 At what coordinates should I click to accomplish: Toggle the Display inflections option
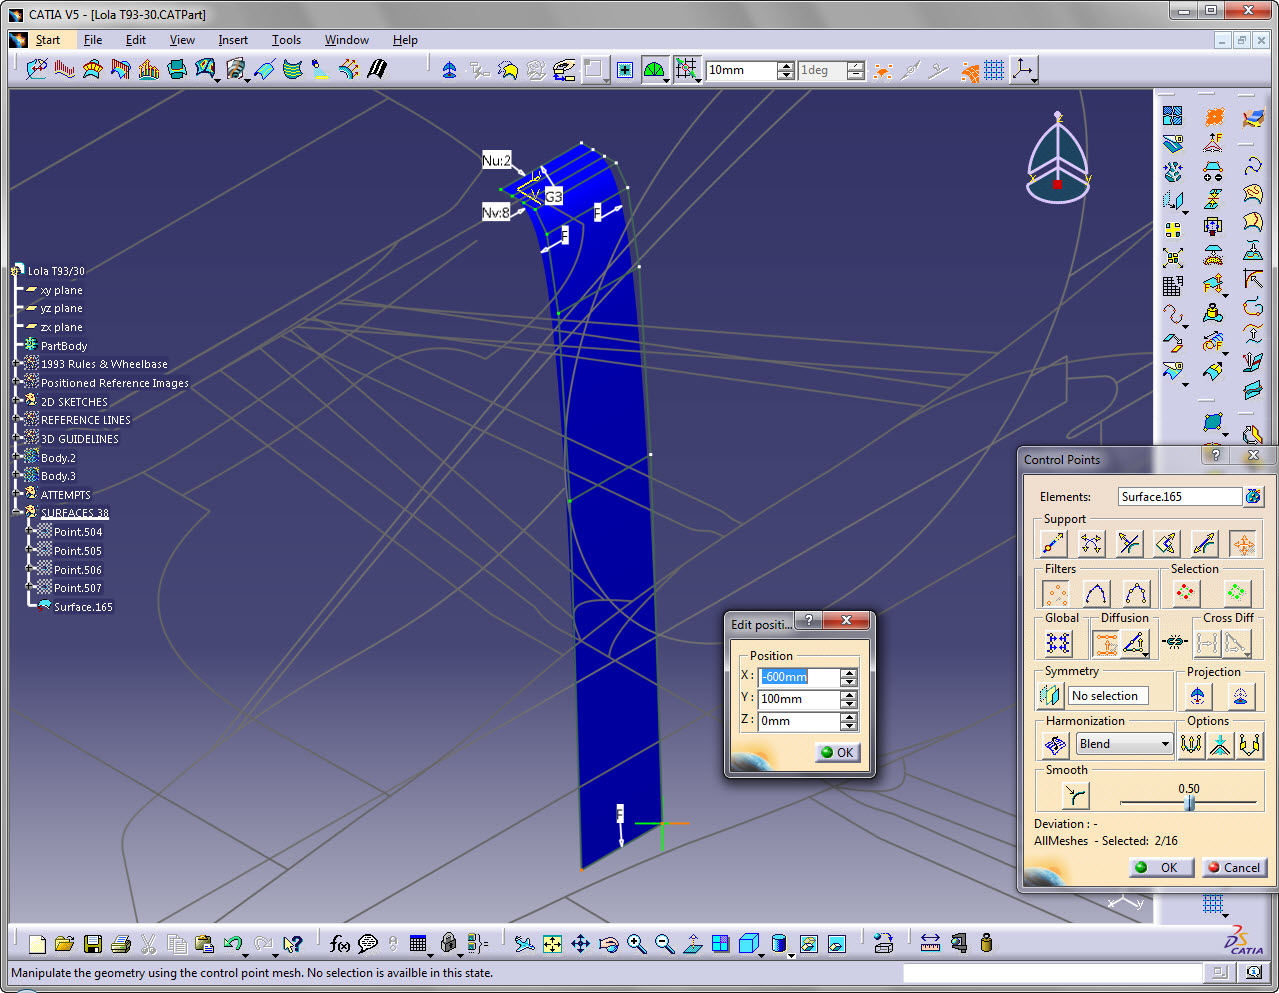pyautogui.click(x=1191, y=744)
